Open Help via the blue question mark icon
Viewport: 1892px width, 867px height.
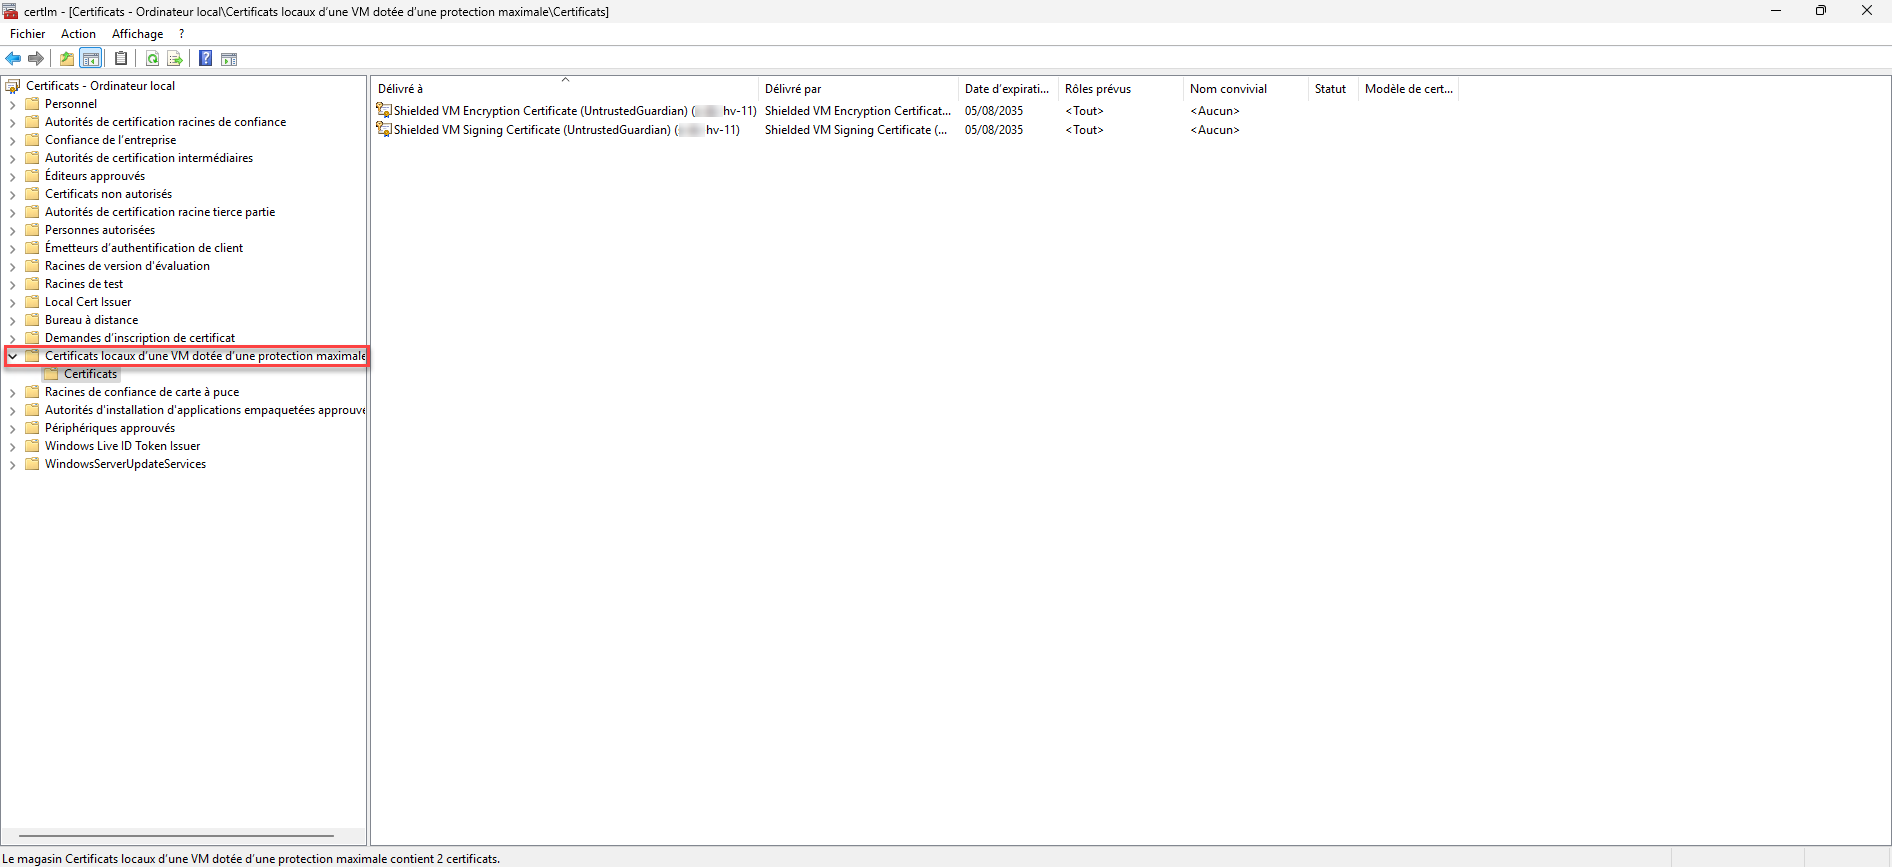pyautogui.click(x=205, y=59)
